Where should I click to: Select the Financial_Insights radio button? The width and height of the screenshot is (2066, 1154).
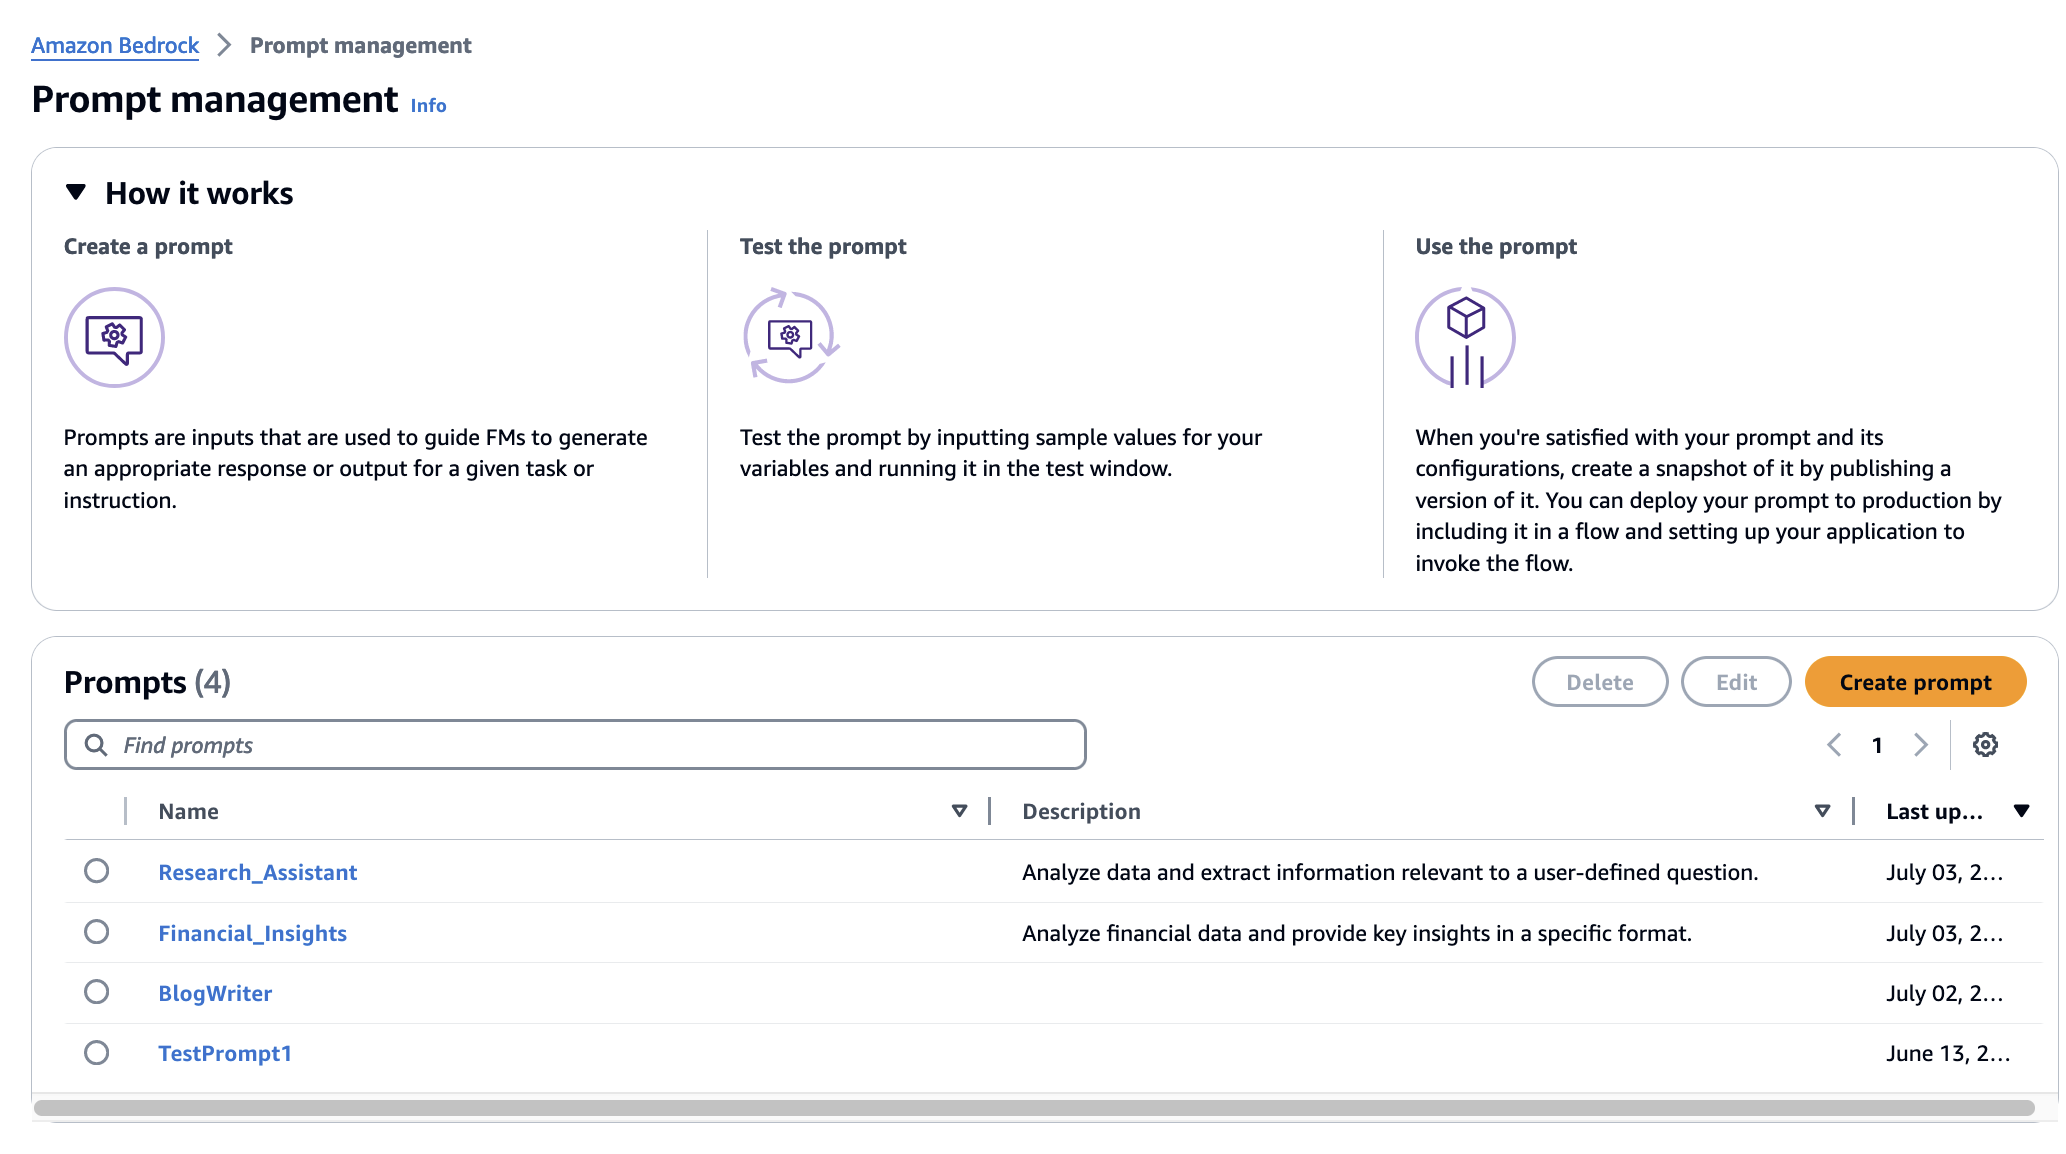tap(97, 932)
